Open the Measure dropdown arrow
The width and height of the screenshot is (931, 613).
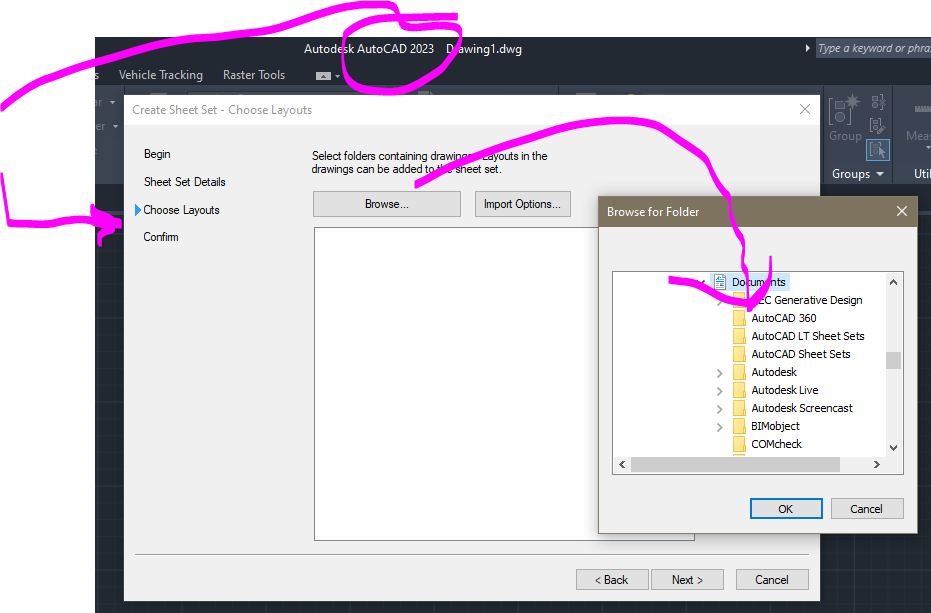tap(928, 148)
